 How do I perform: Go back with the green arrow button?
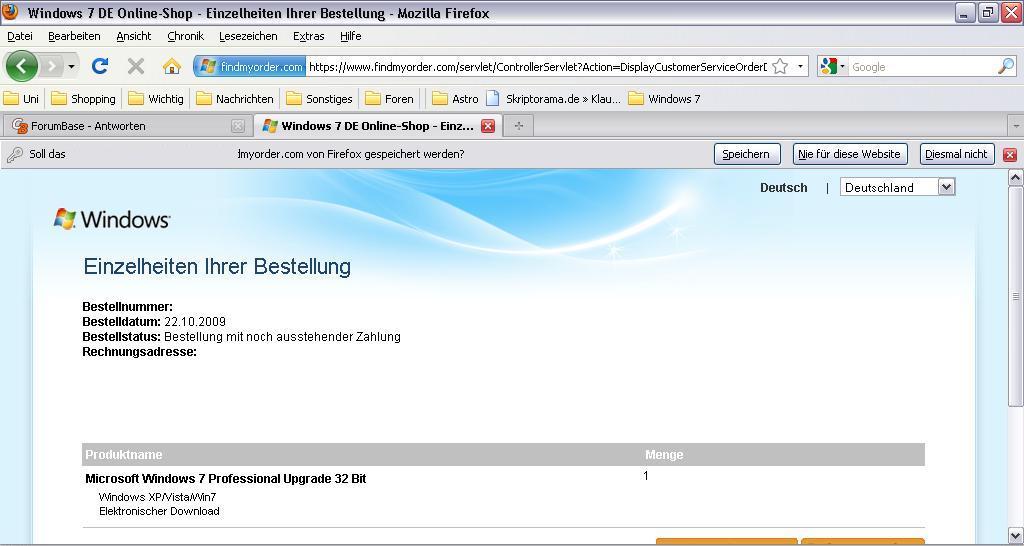tap(22, 66)
